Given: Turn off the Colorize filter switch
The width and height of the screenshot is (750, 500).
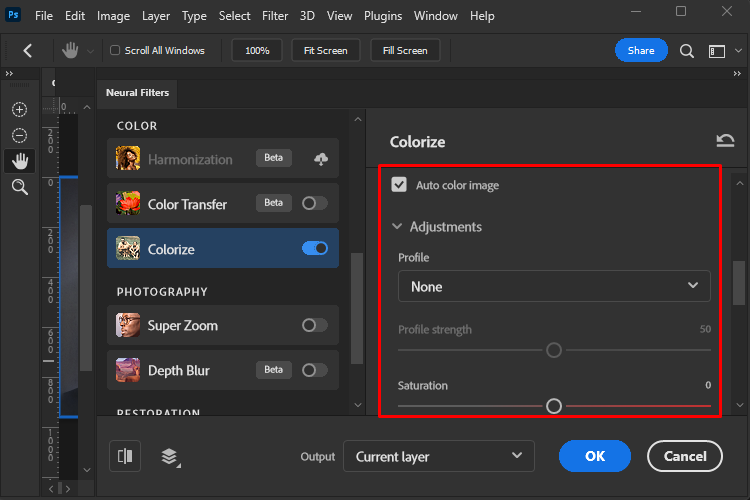Looking at the screenshot, I should (314, 248).
